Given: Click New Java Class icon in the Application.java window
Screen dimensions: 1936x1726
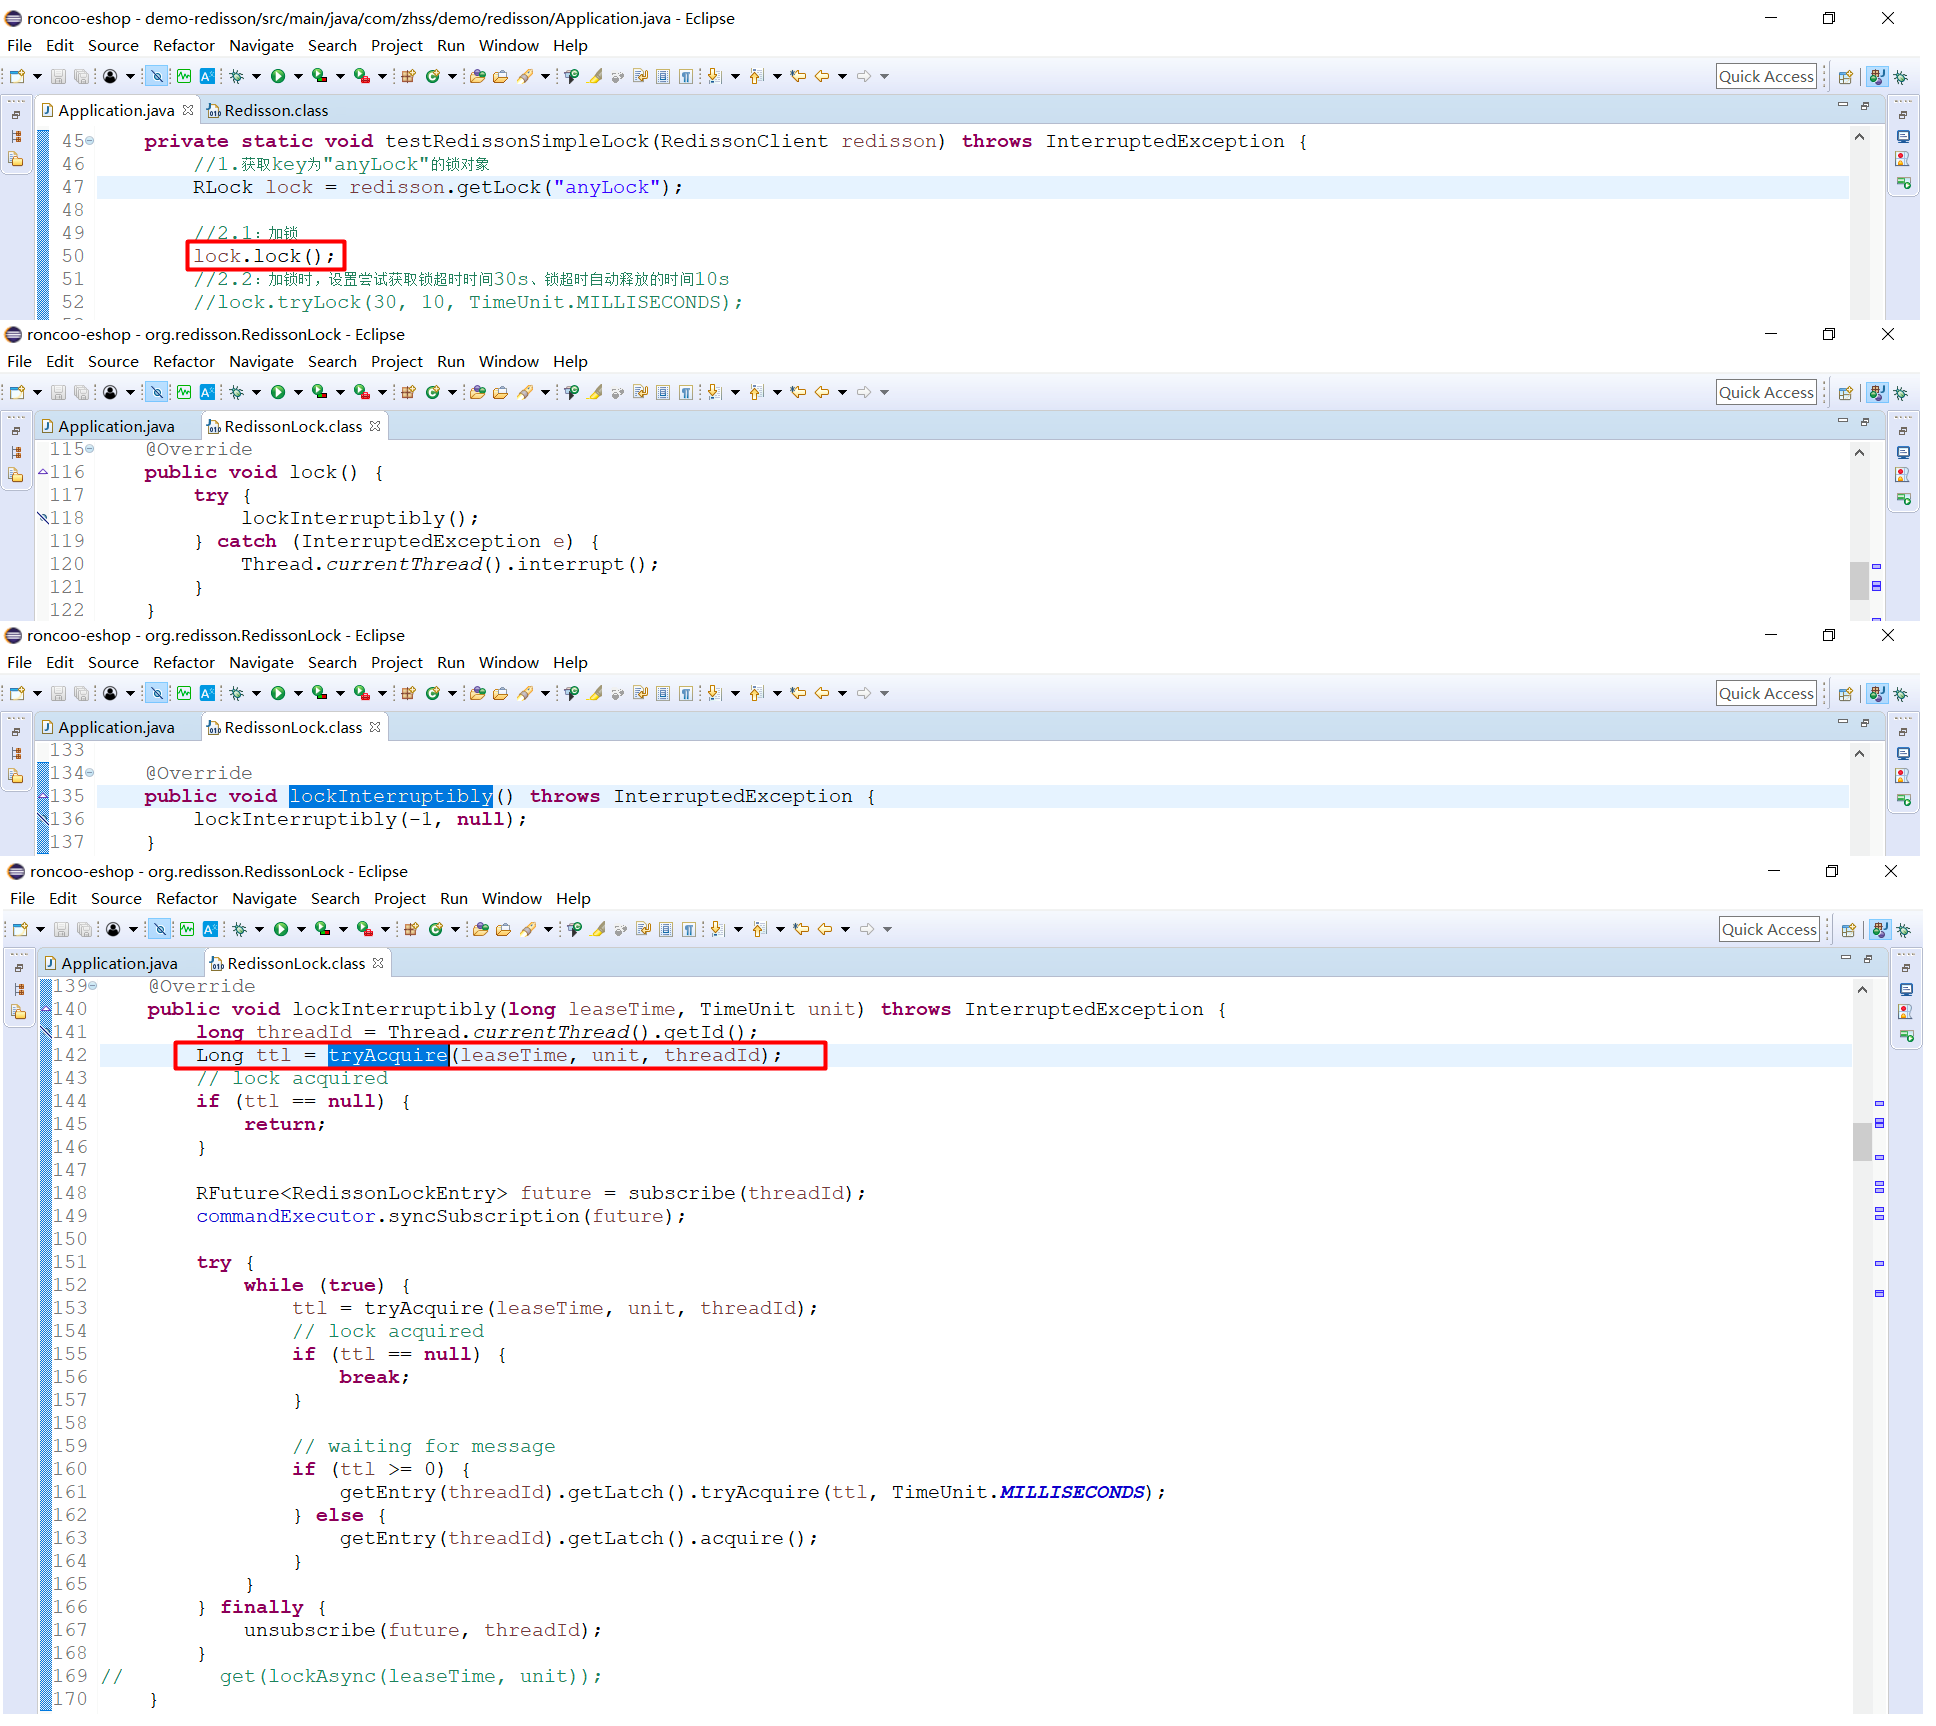Looking at the screenshot, I should click(433, 76).
